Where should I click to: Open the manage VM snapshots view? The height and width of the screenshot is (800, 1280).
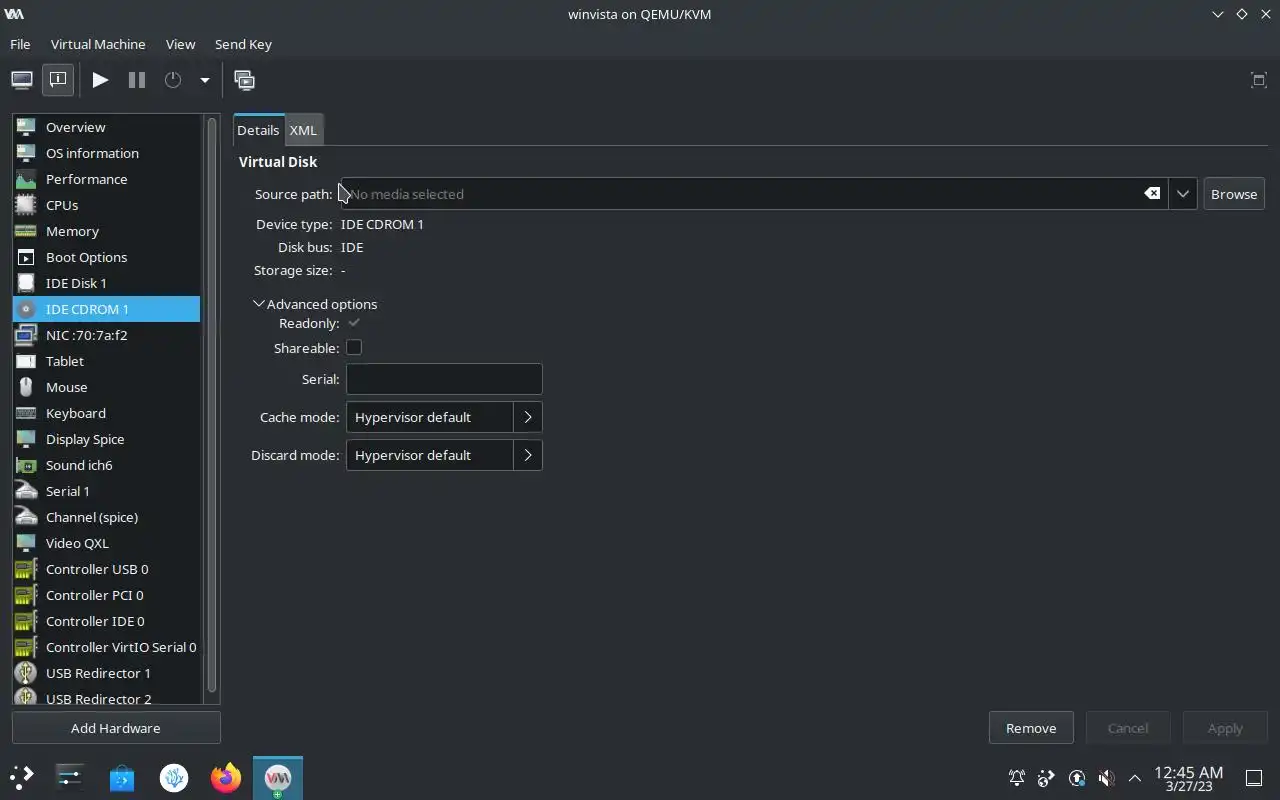[x=244, y=80]
